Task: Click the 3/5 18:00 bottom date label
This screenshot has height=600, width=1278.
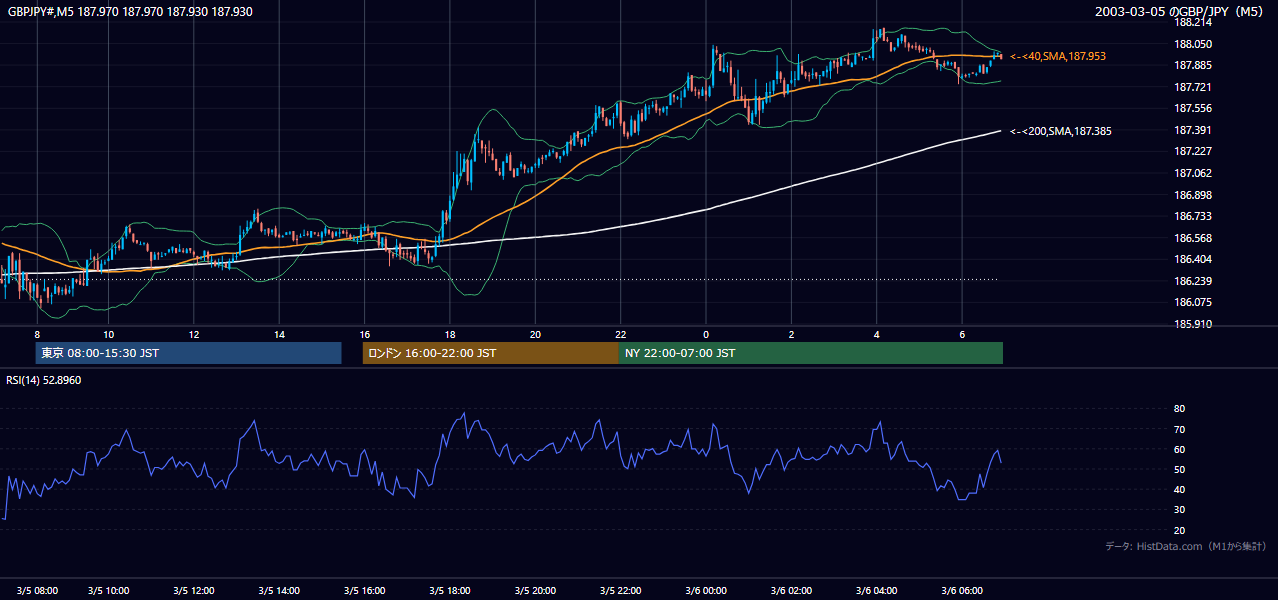Action: tap(451, 591)
